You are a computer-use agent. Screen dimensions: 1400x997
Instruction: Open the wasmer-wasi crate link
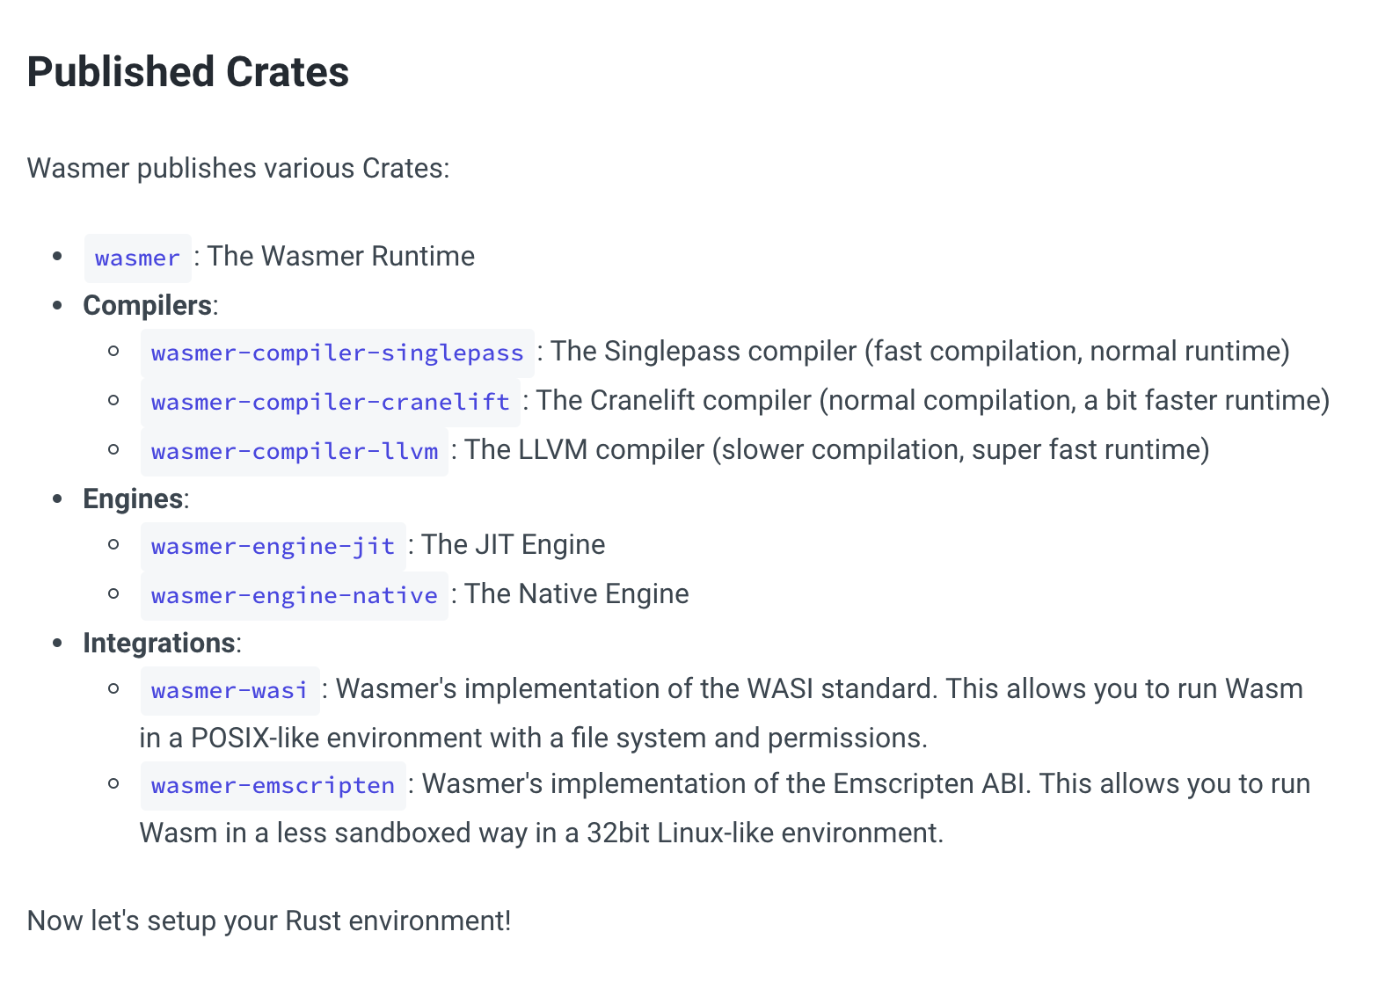[229, 690]
